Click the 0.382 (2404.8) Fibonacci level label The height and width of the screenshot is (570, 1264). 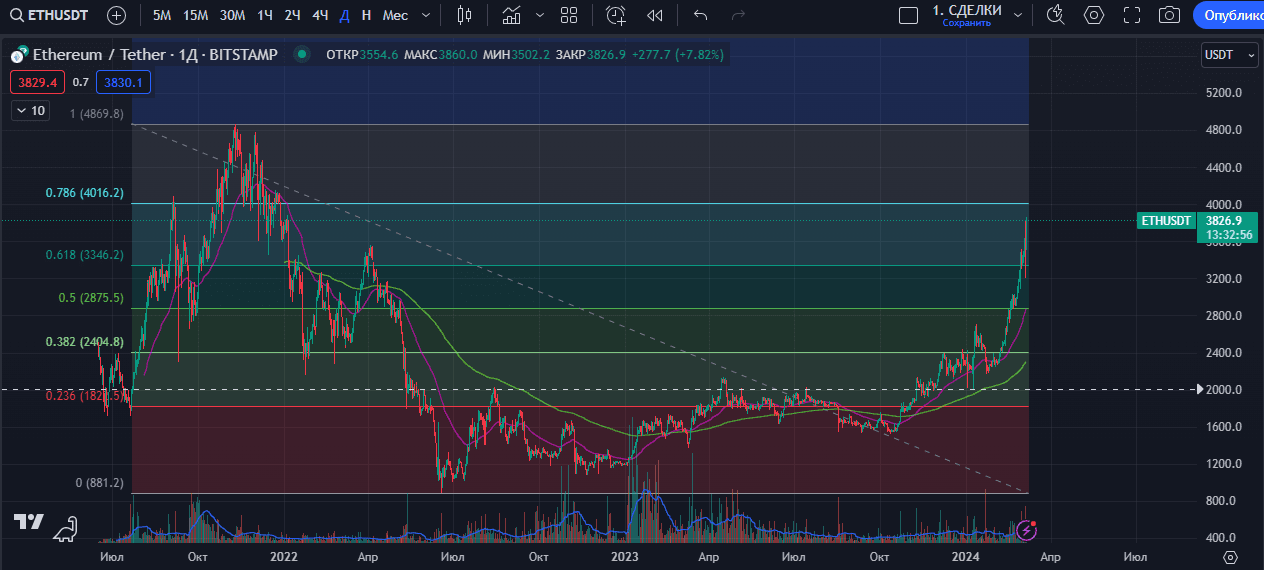(85, 342)
